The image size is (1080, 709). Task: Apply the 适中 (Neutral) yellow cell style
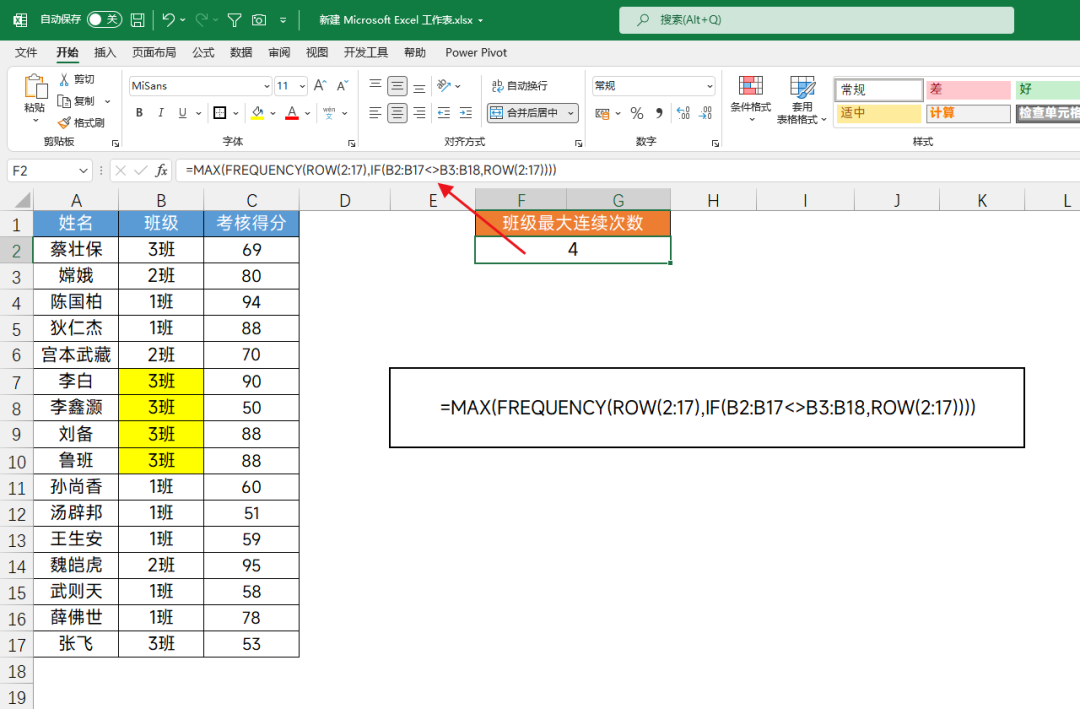pyautogui.click(x=879, y=113)
